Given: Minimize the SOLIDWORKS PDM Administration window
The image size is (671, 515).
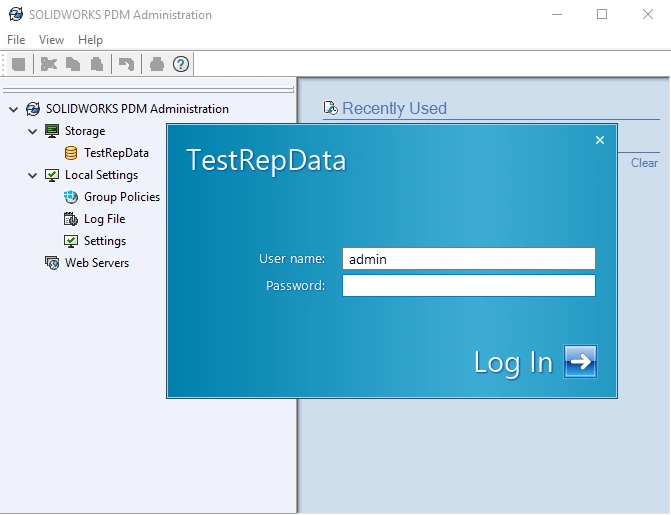Looking at the screenshot, I should click(557, 15).
